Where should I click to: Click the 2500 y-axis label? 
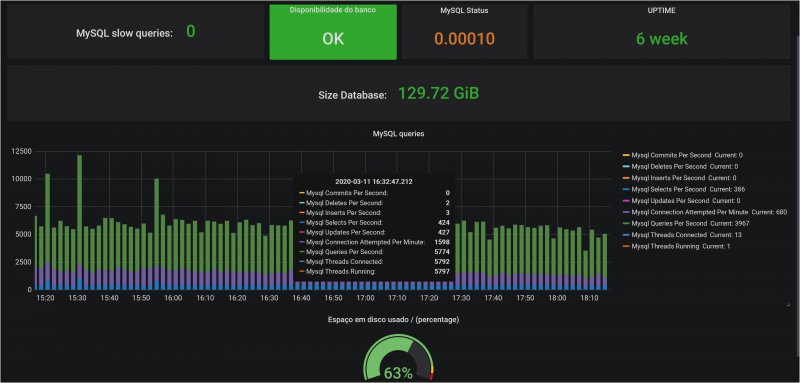coord(23,262)
